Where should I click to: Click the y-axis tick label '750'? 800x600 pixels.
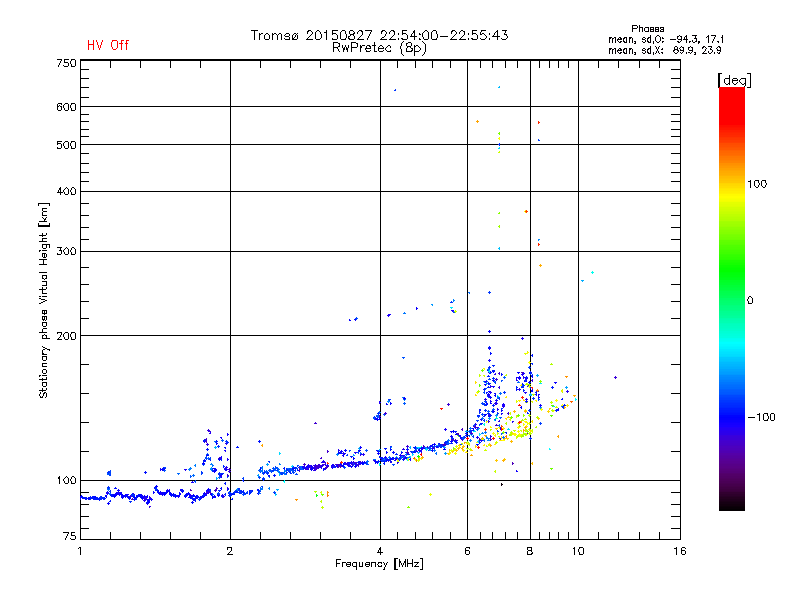pyautogui.click(x=66, y=63)
